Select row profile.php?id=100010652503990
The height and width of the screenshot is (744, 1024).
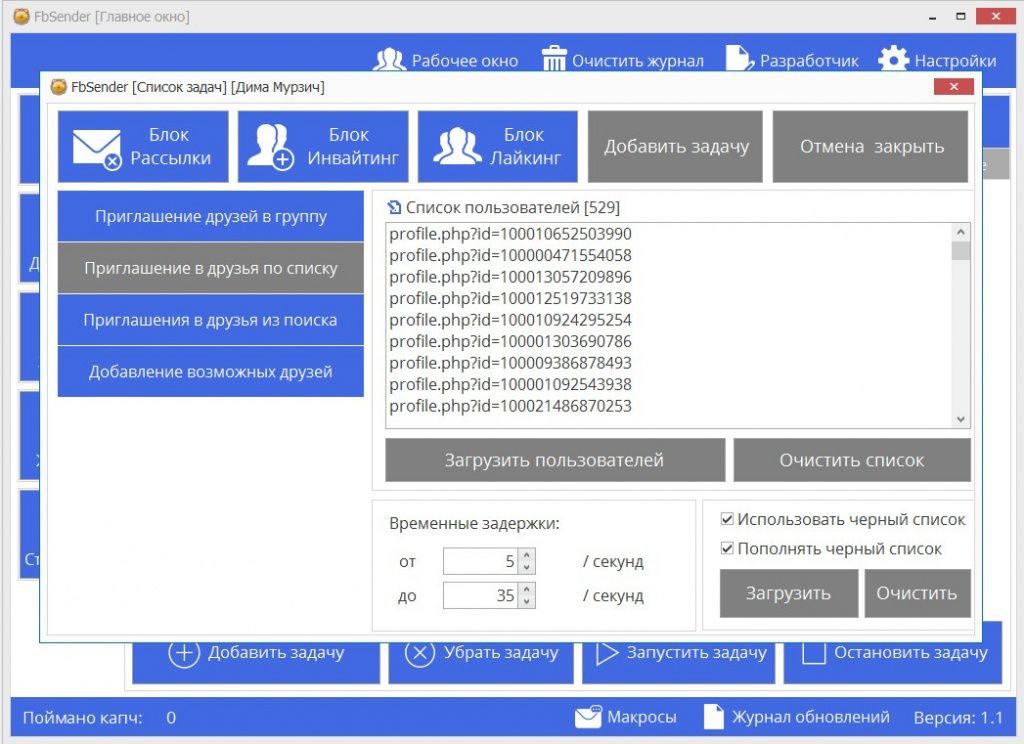669,234
